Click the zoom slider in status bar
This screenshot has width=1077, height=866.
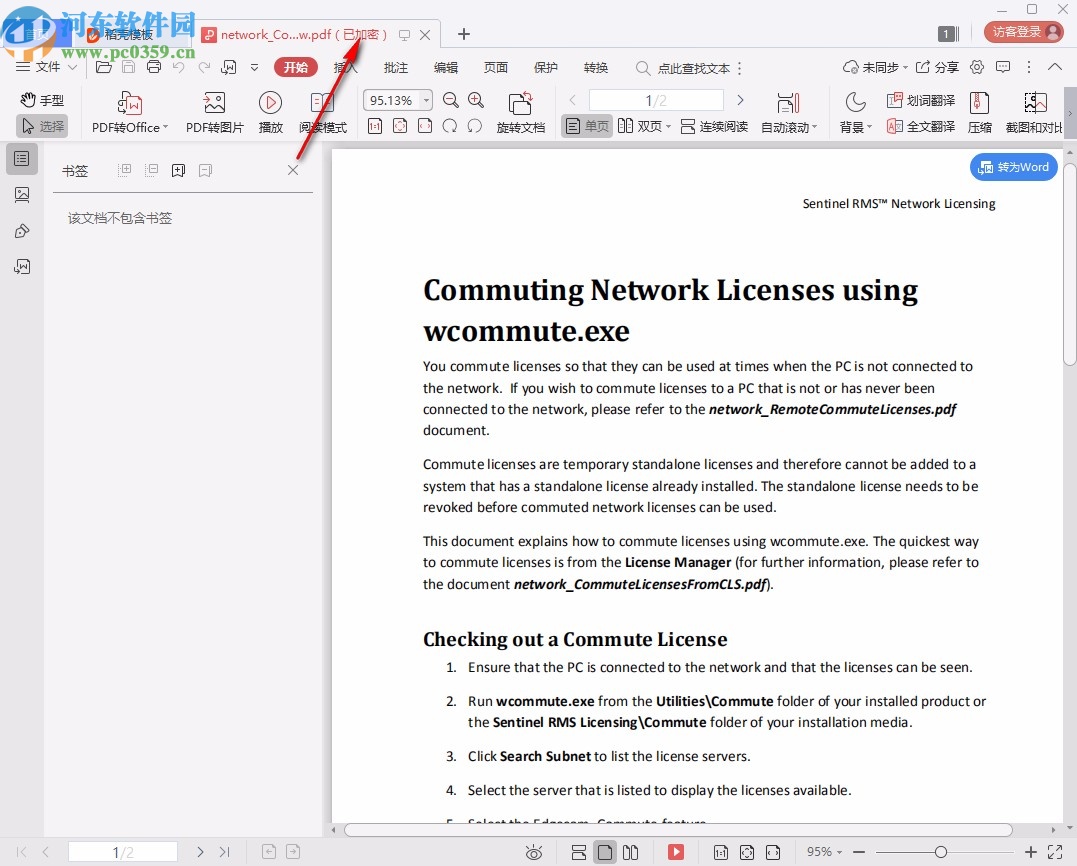[940, 852]
